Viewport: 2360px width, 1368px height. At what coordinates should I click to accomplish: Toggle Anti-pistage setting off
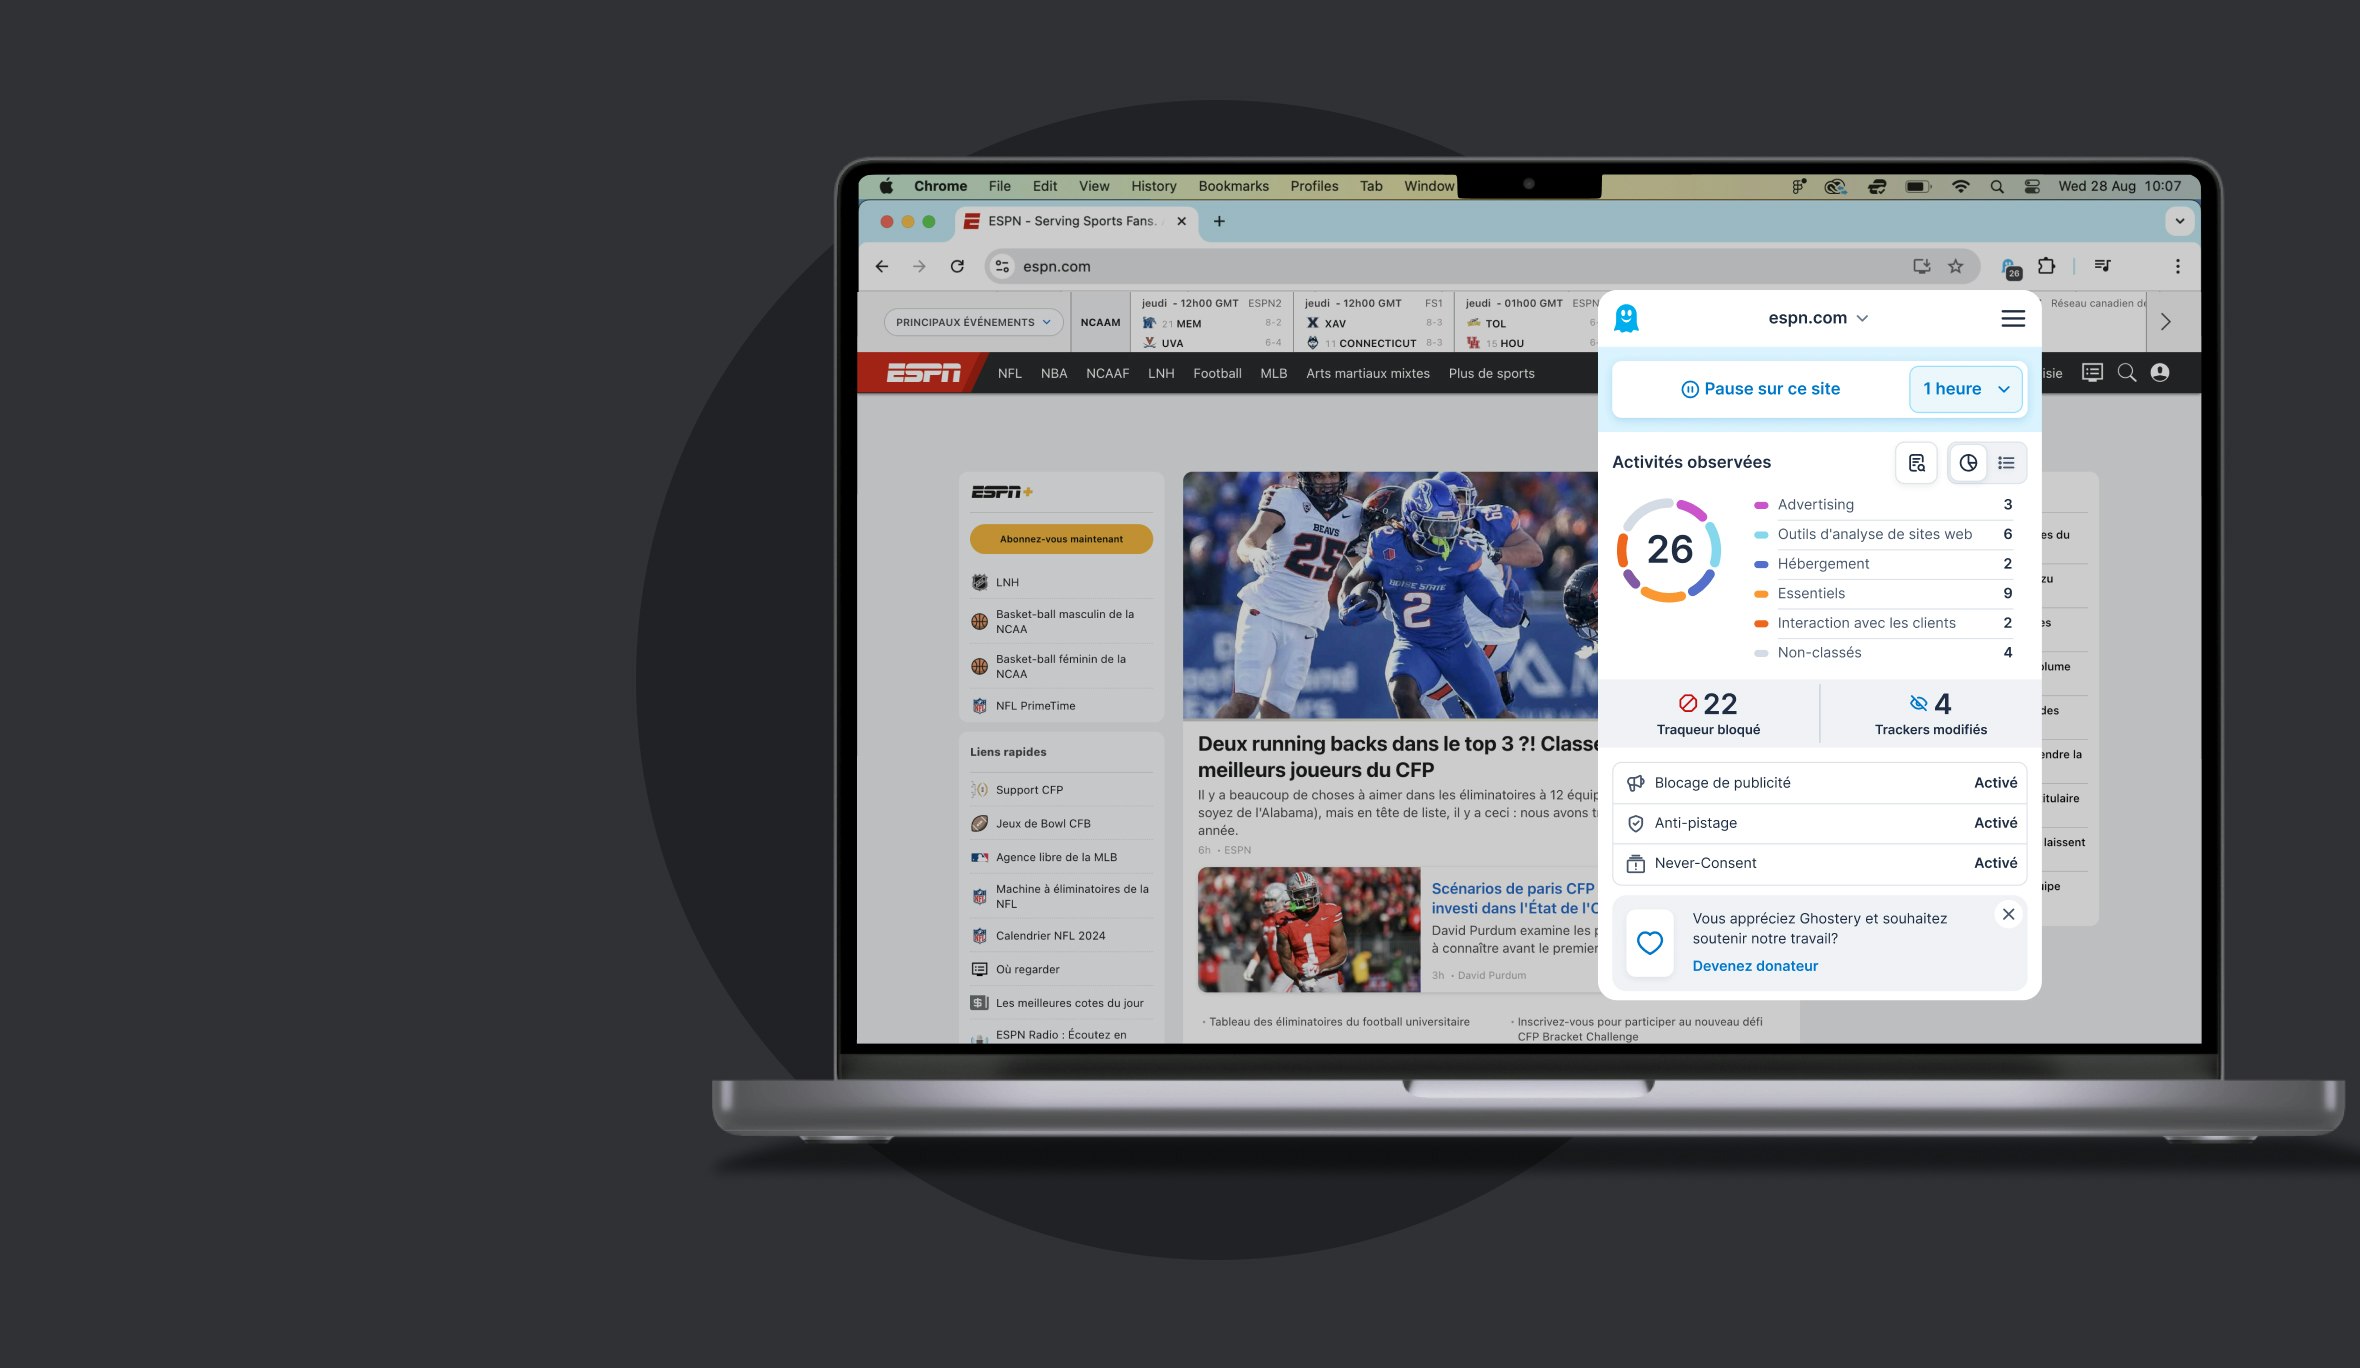pos(1994,822)
